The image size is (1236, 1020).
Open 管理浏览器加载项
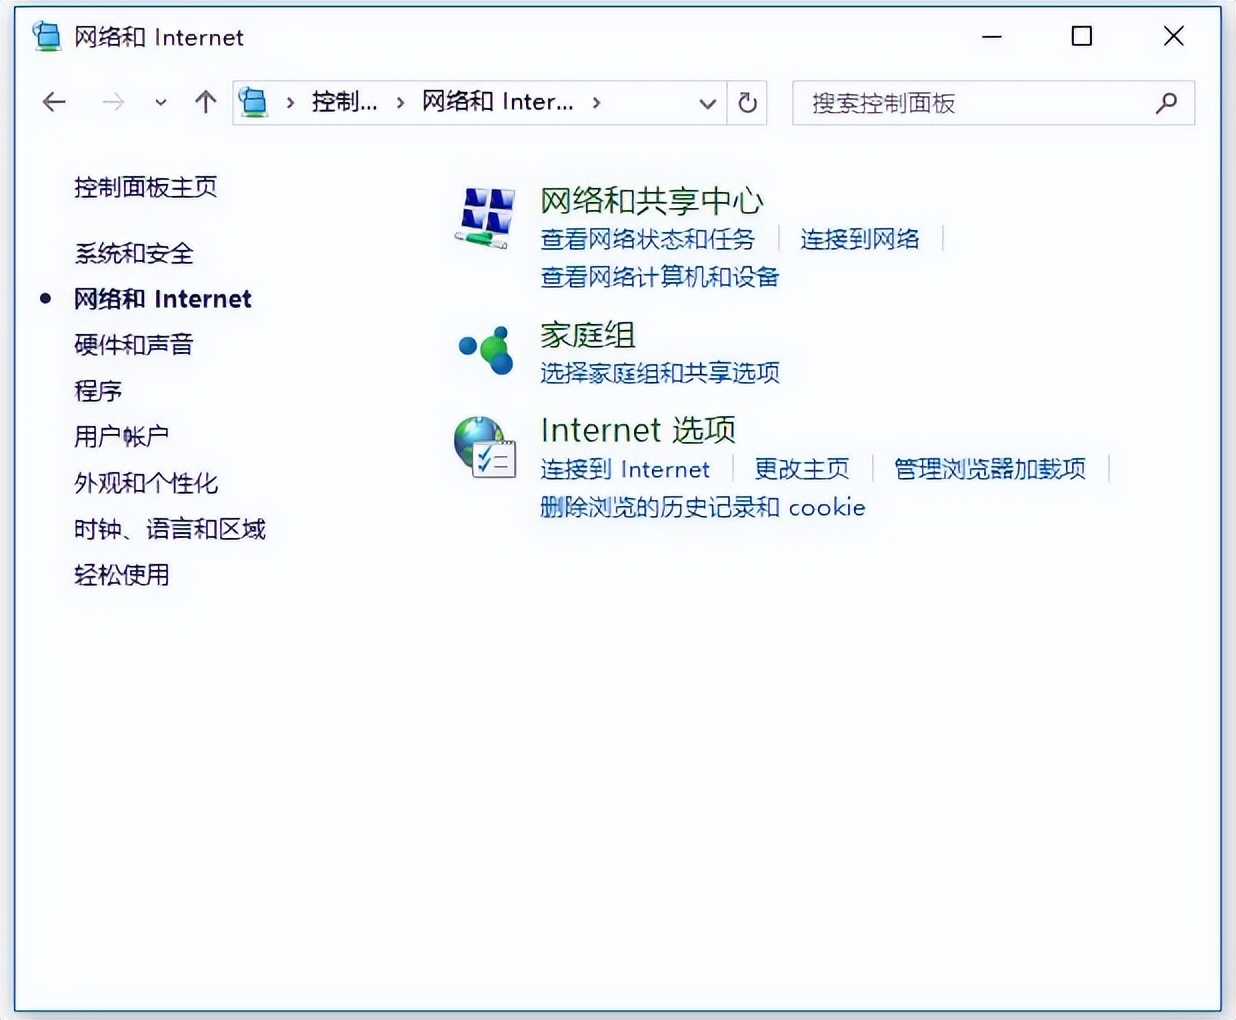click(989, 469)
